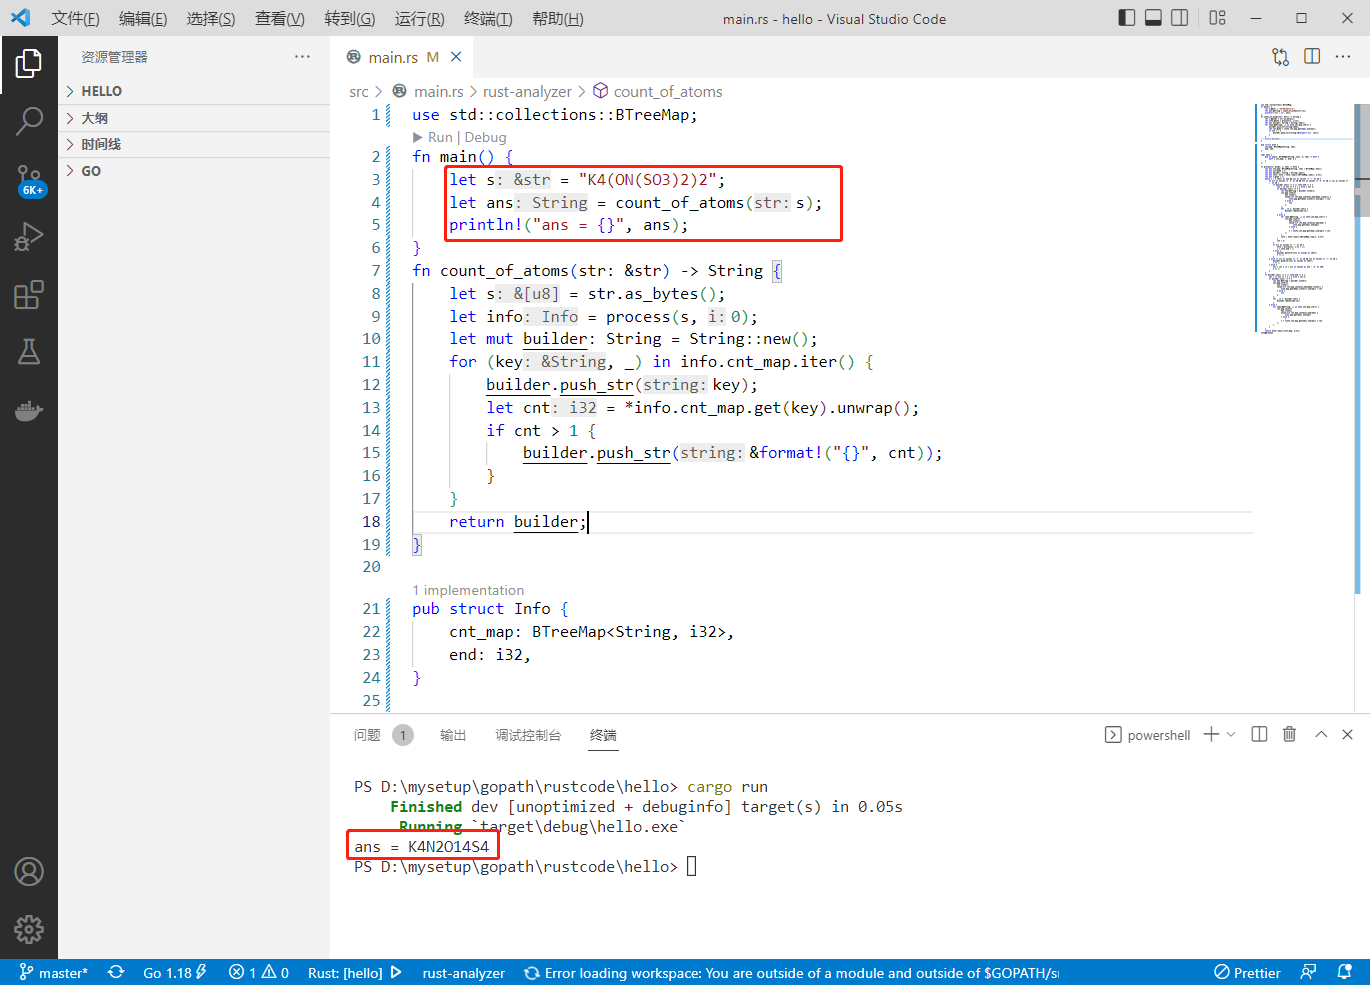This screenshot has height=985, width=1371.
Task: Click Go 1.18 status bar item
Action: (x=174, y=972)
